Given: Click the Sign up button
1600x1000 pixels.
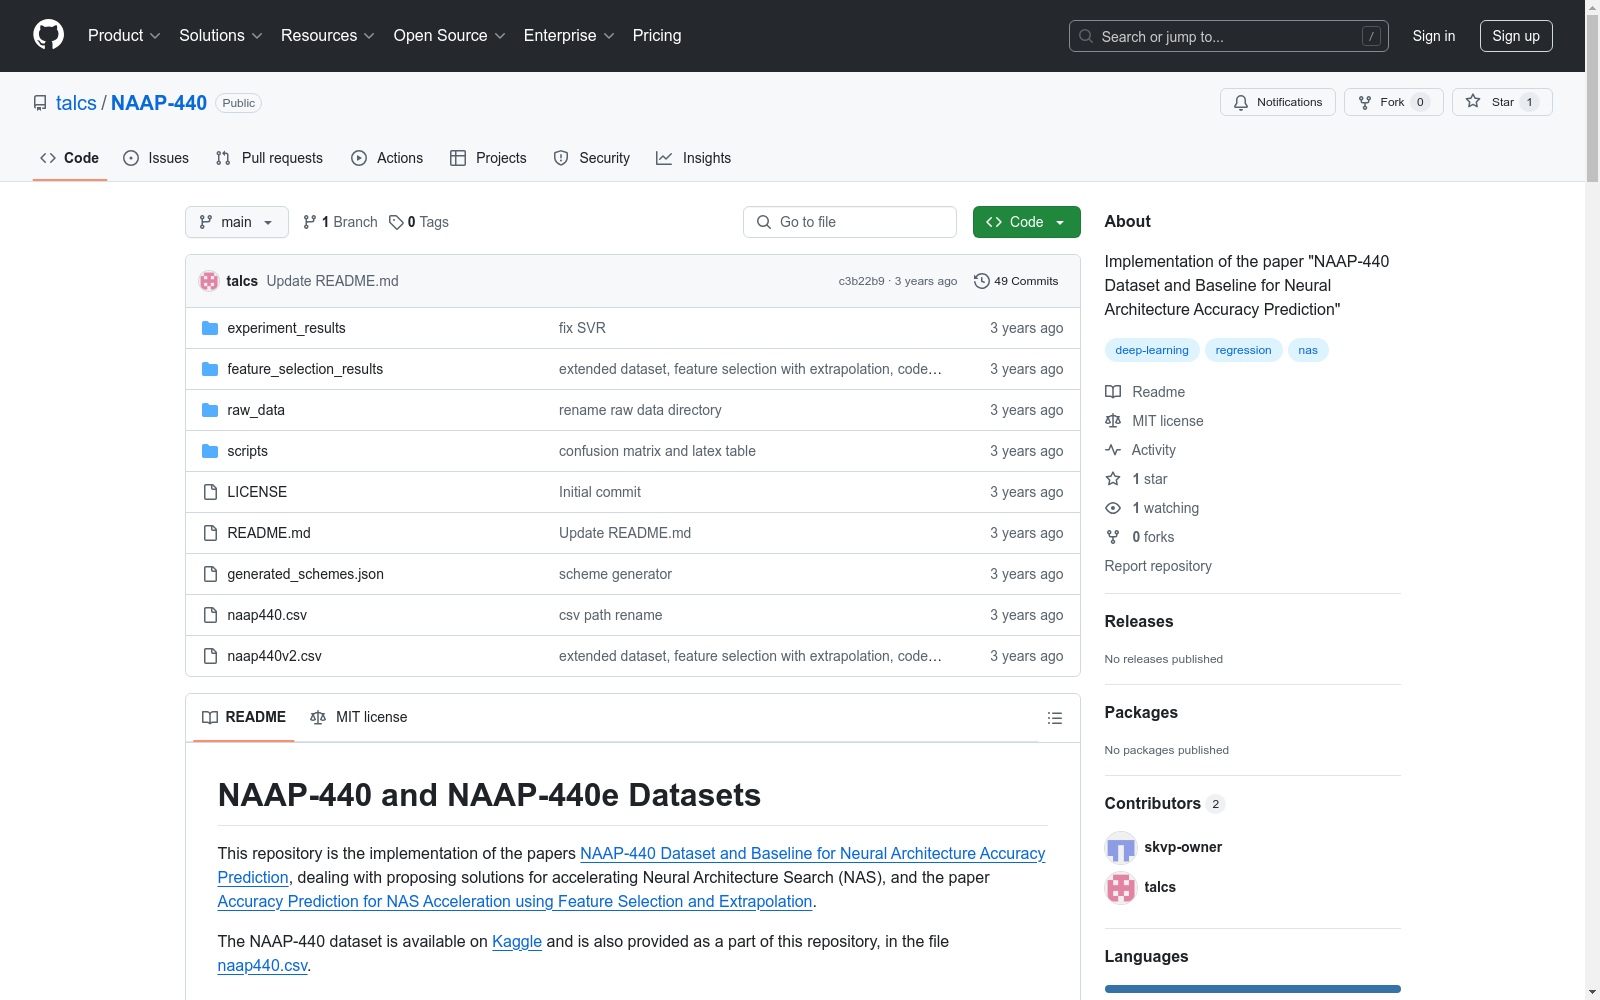Looking at the screenshot, I should click(x=1516, y=36).
